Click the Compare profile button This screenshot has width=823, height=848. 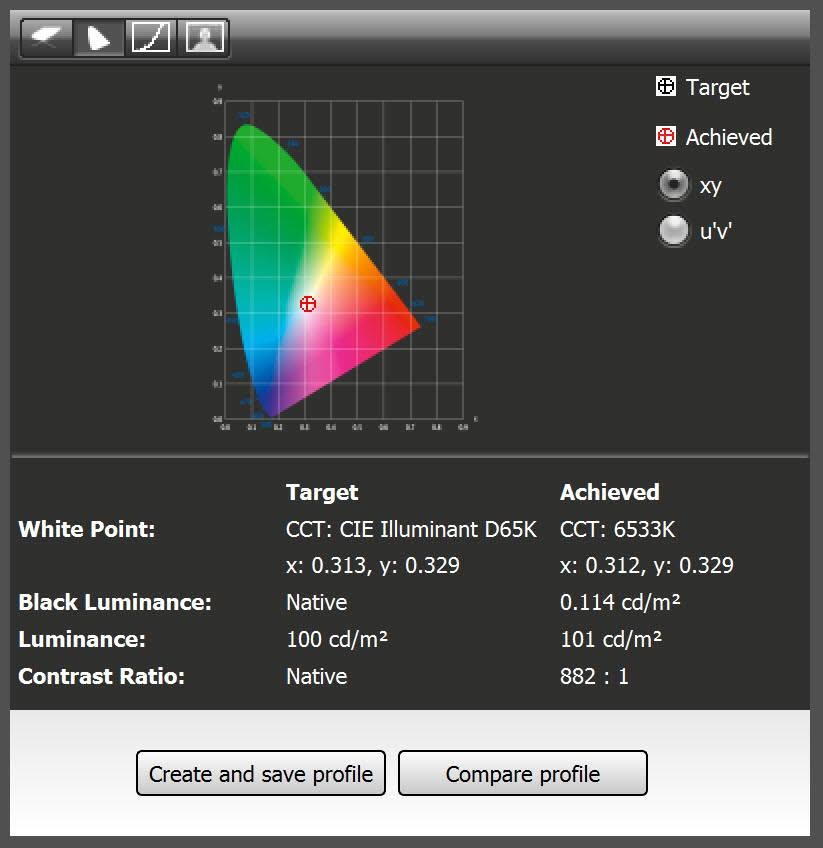(x=523, y=773)
